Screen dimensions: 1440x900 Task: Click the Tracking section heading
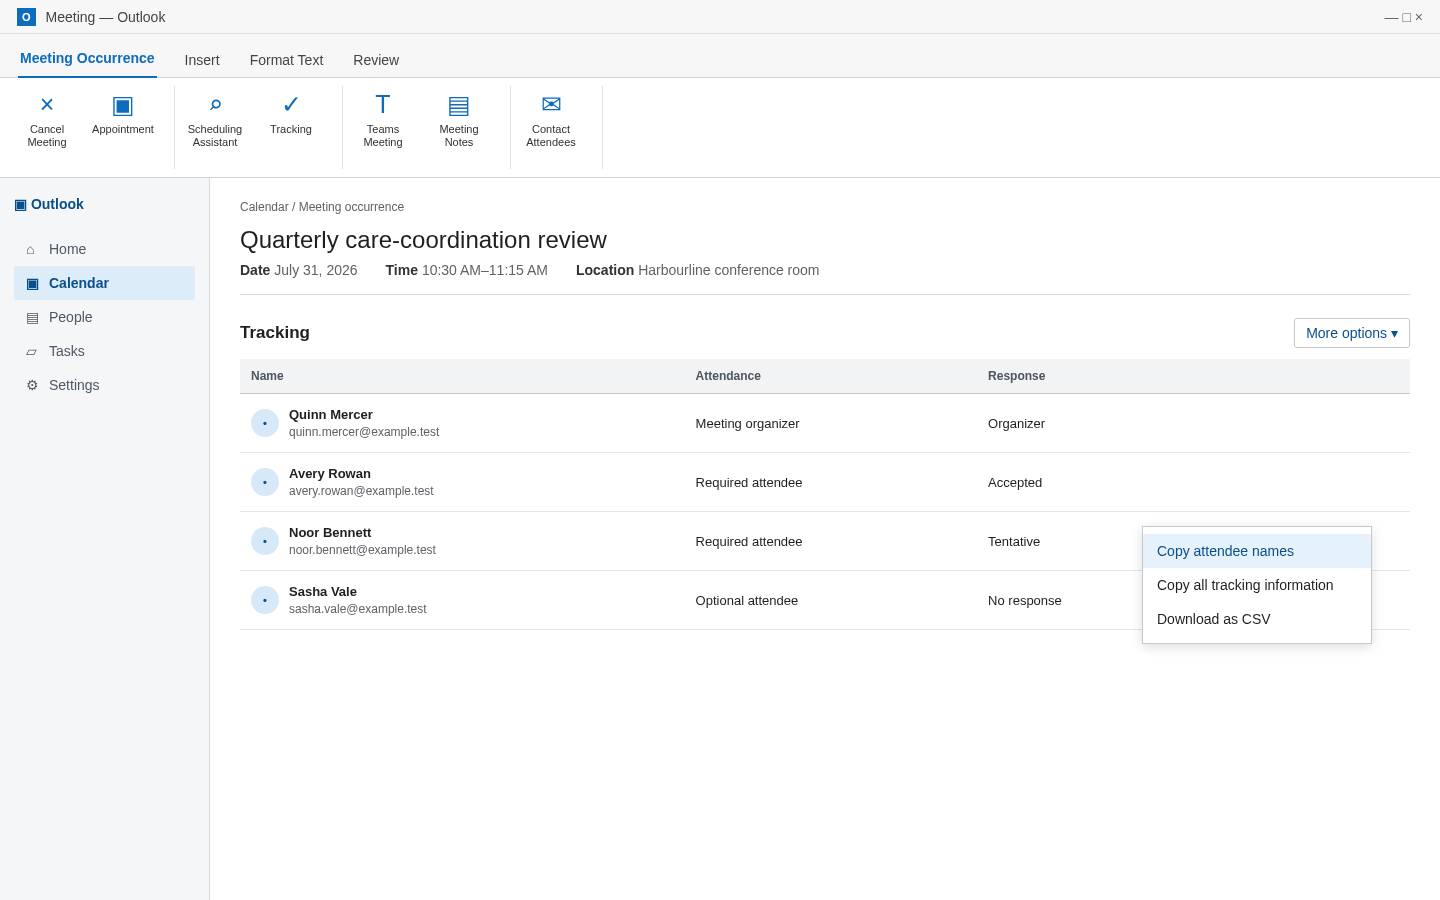pyautogui.click(x=275, y=333)
